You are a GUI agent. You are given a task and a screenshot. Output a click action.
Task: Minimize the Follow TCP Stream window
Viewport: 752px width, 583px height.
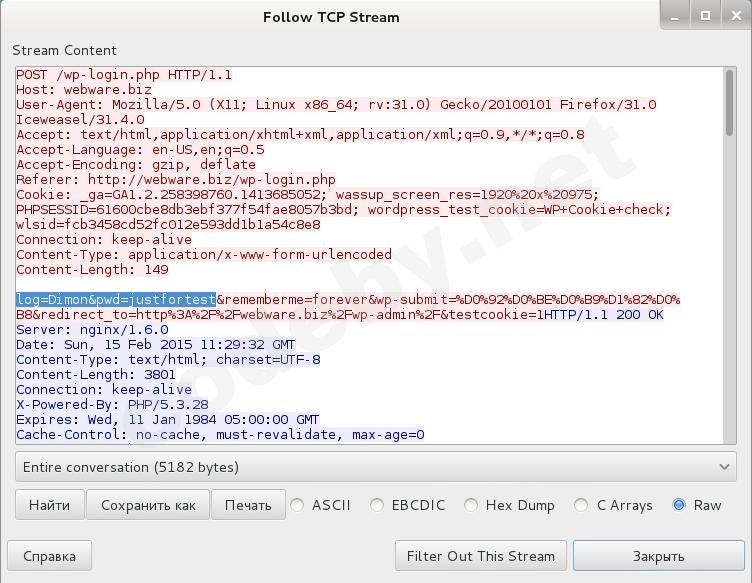[675, 16]
